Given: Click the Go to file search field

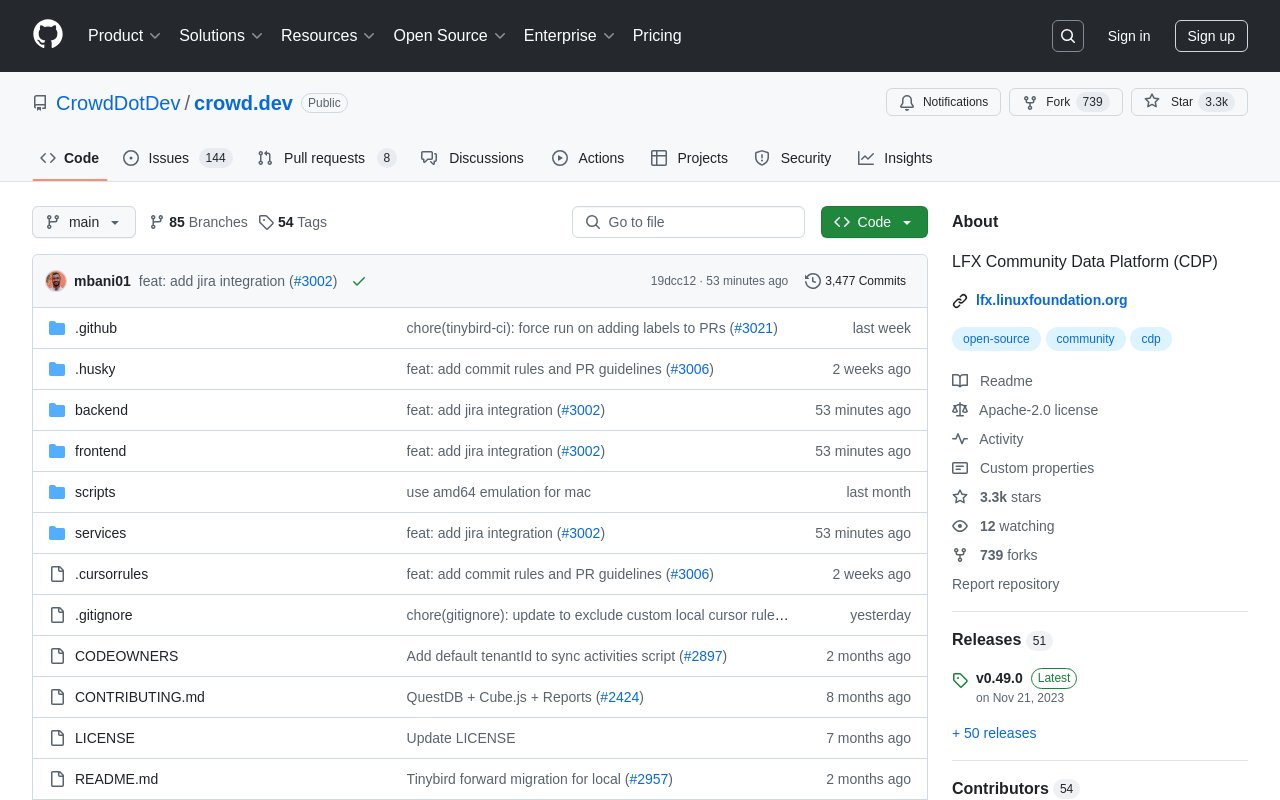Looking at the screenshot, I should click(x=688, y=222).
